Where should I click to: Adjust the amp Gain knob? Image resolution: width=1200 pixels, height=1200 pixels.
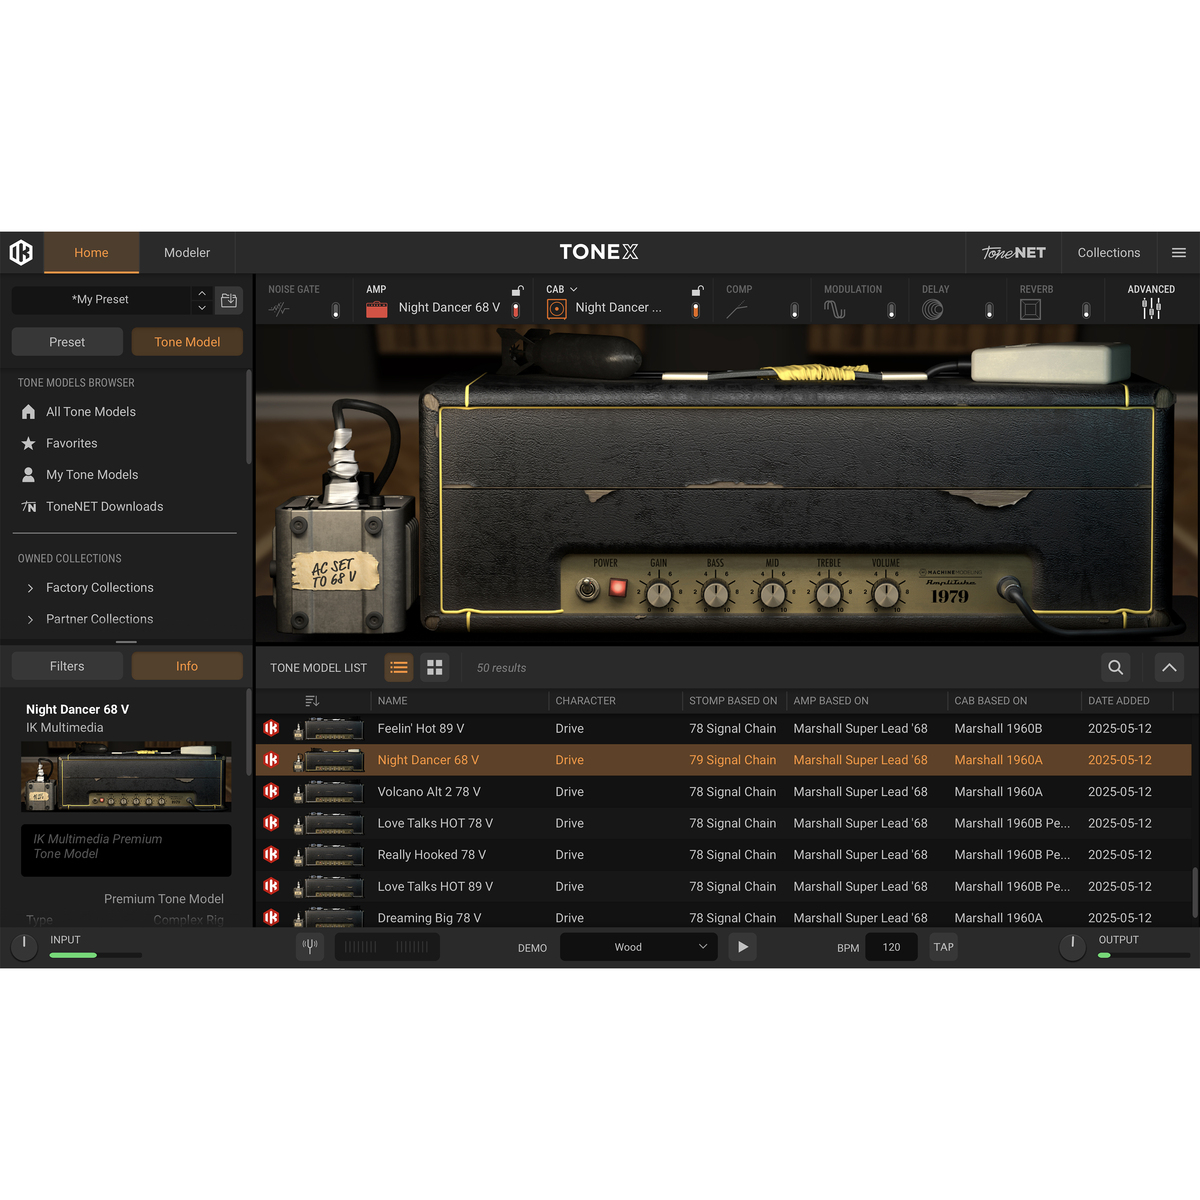coord(659,594)
